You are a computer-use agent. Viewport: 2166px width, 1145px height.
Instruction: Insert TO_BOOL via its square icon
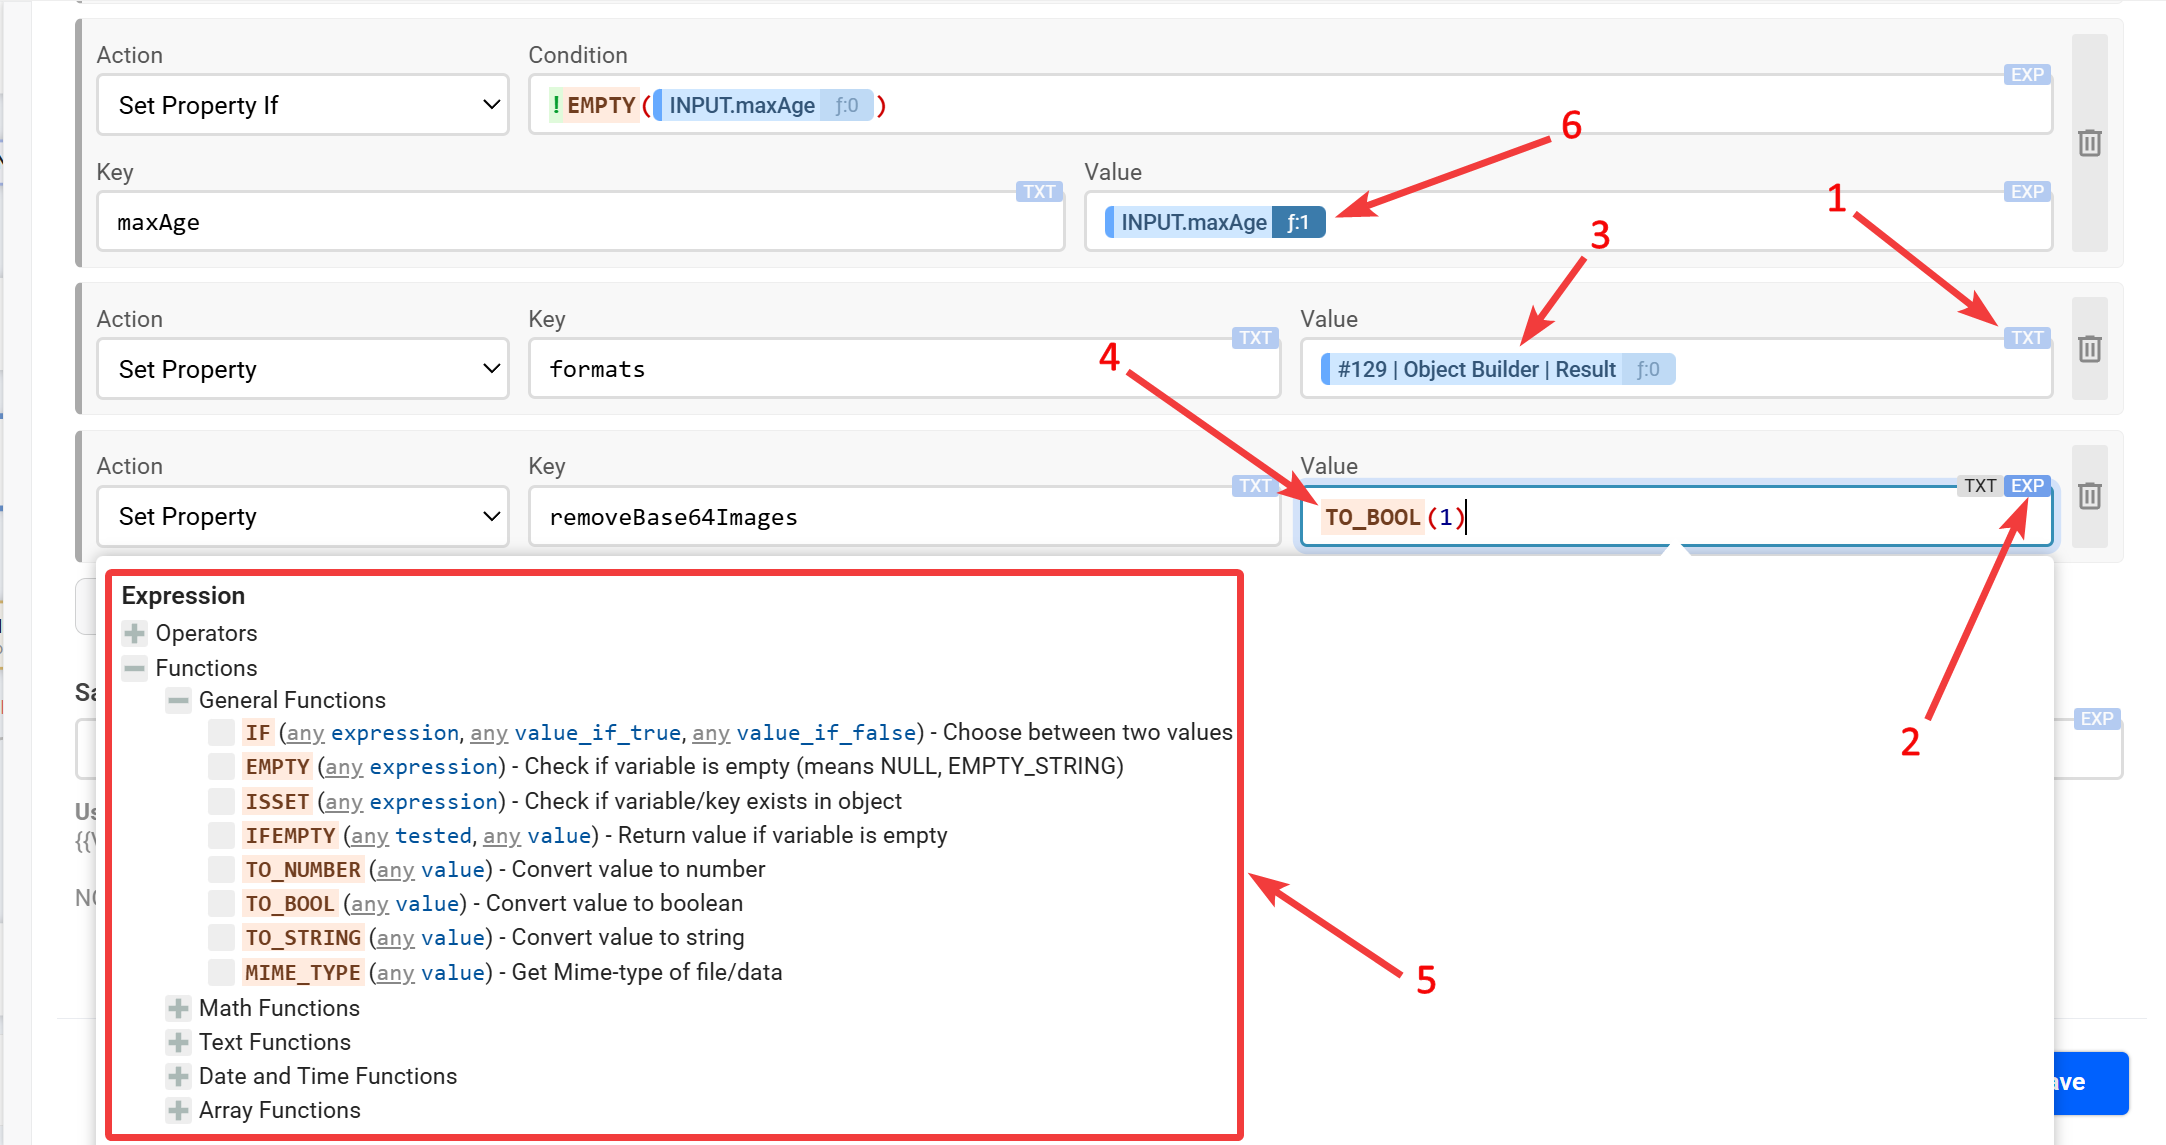pyautogui.click(x=221, y=904)
